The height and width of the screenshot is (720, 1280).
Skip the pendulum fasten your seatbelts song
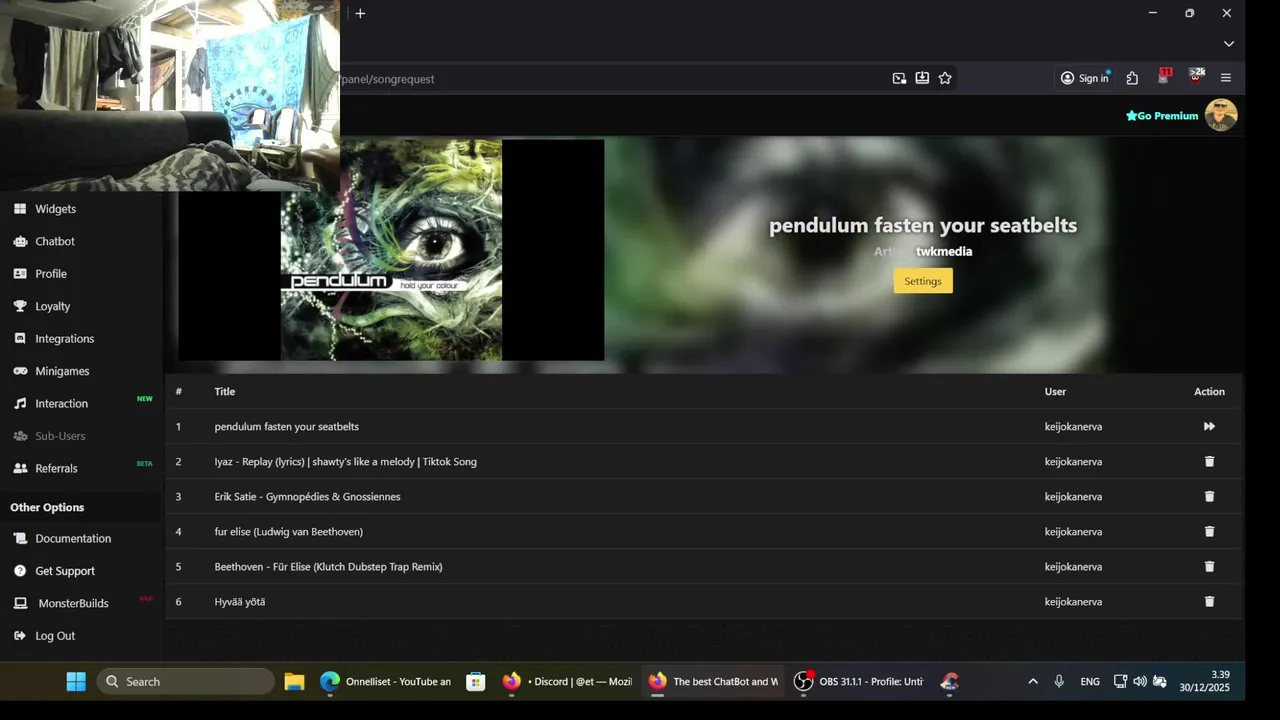(1209, 427)
